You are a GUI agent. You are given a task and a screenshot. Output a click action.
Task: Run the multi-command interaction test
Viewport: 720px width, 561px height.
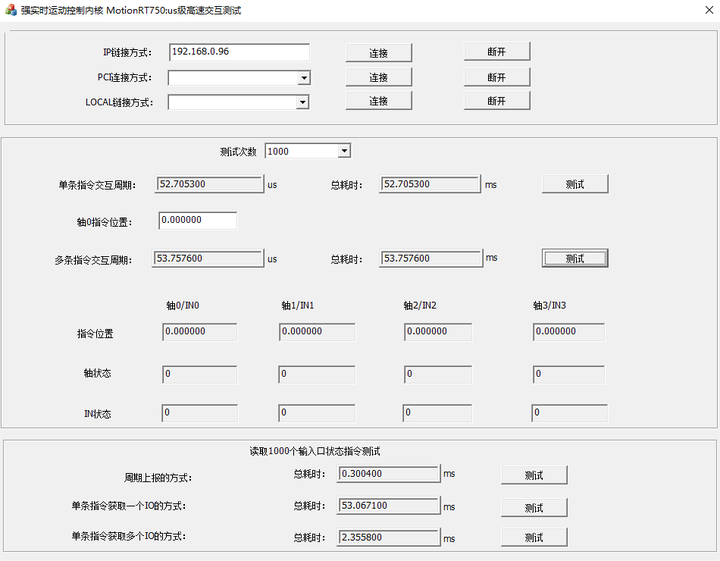(x=575, y=258)
